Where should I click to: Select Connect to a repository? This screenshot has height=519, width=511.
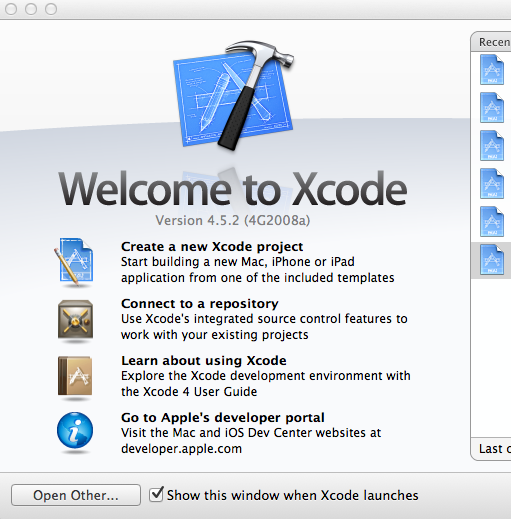click(x=200, y=304)
